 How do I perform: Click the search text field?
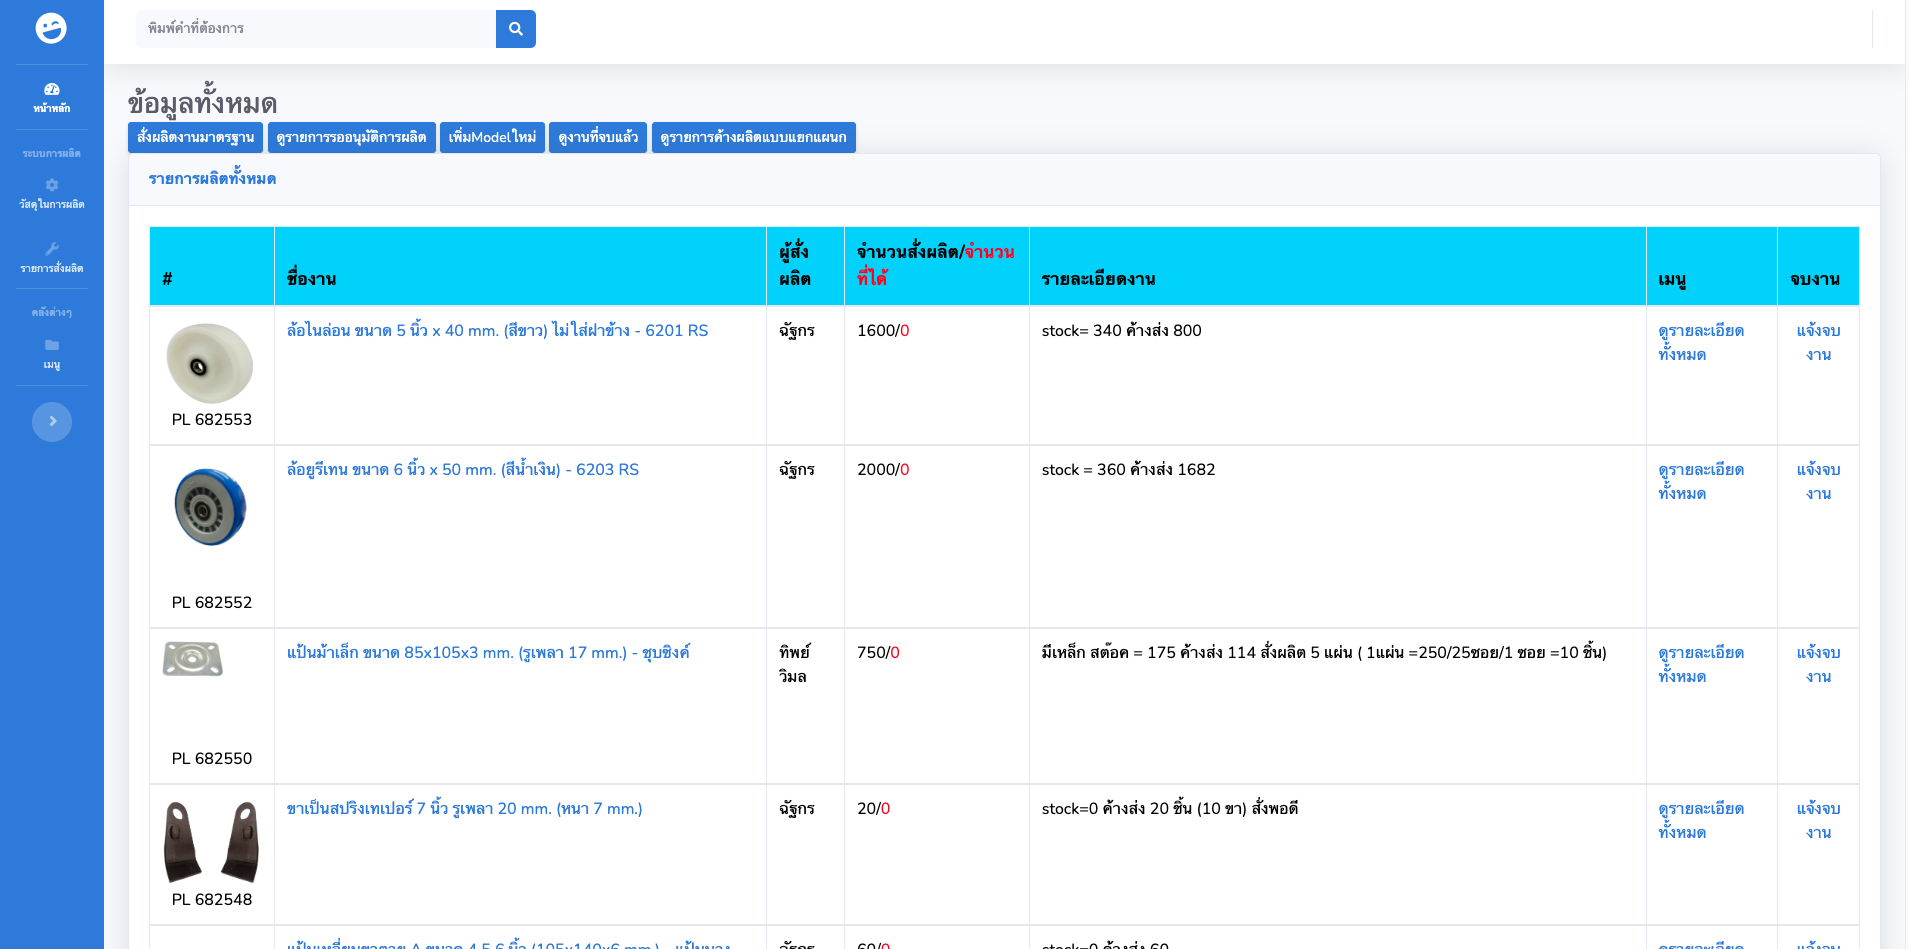(x=316, y=29)
